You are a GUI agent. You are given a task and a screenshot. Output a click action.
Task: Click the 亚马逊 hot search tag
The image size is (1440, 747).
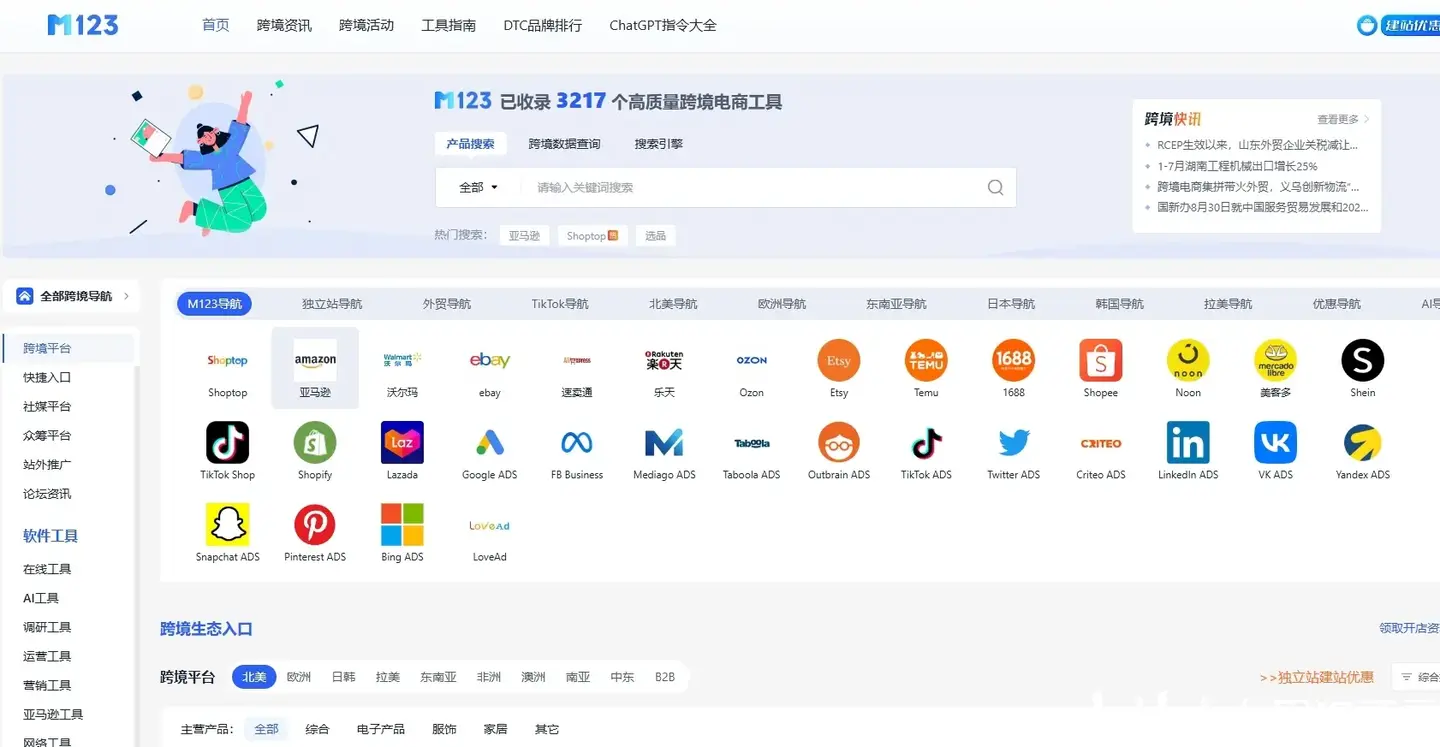point(524,236)
